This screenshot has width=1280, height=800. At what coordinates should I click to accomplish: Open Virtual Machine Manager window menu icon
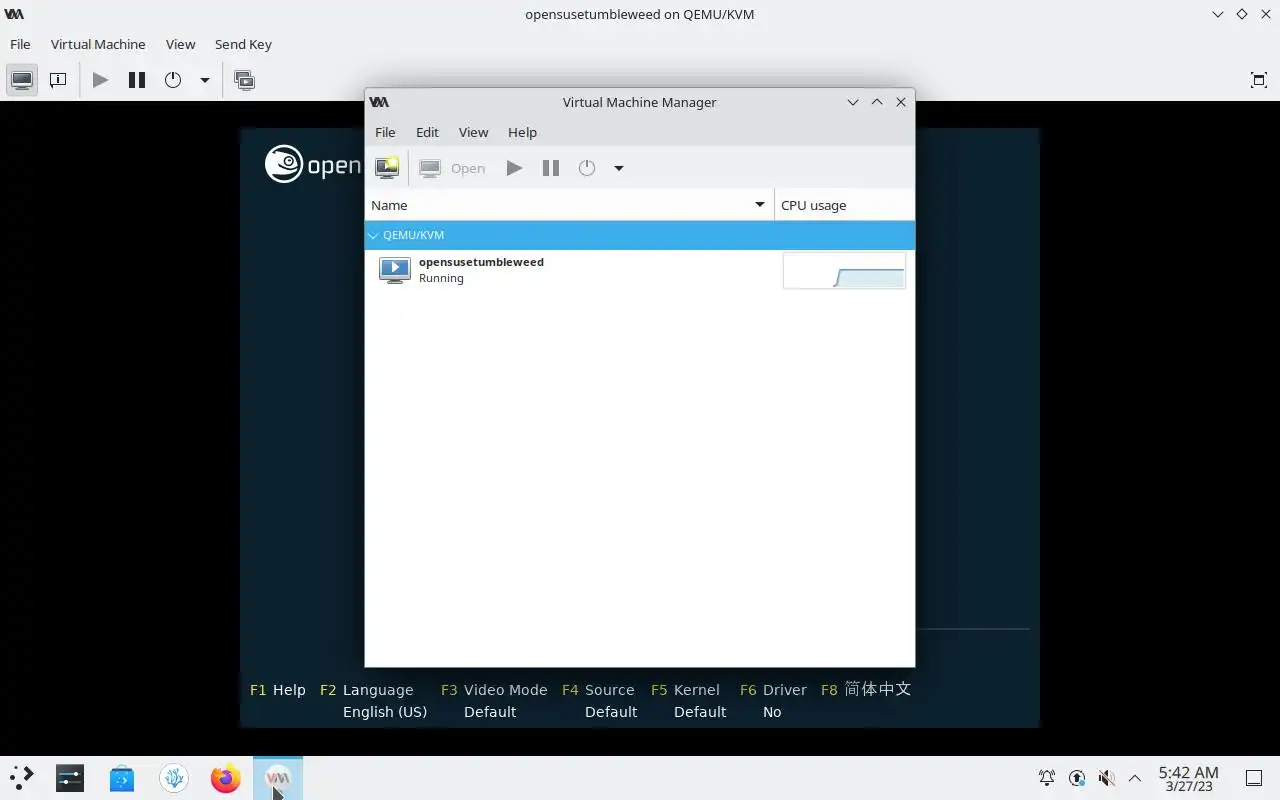coord(379,102)
